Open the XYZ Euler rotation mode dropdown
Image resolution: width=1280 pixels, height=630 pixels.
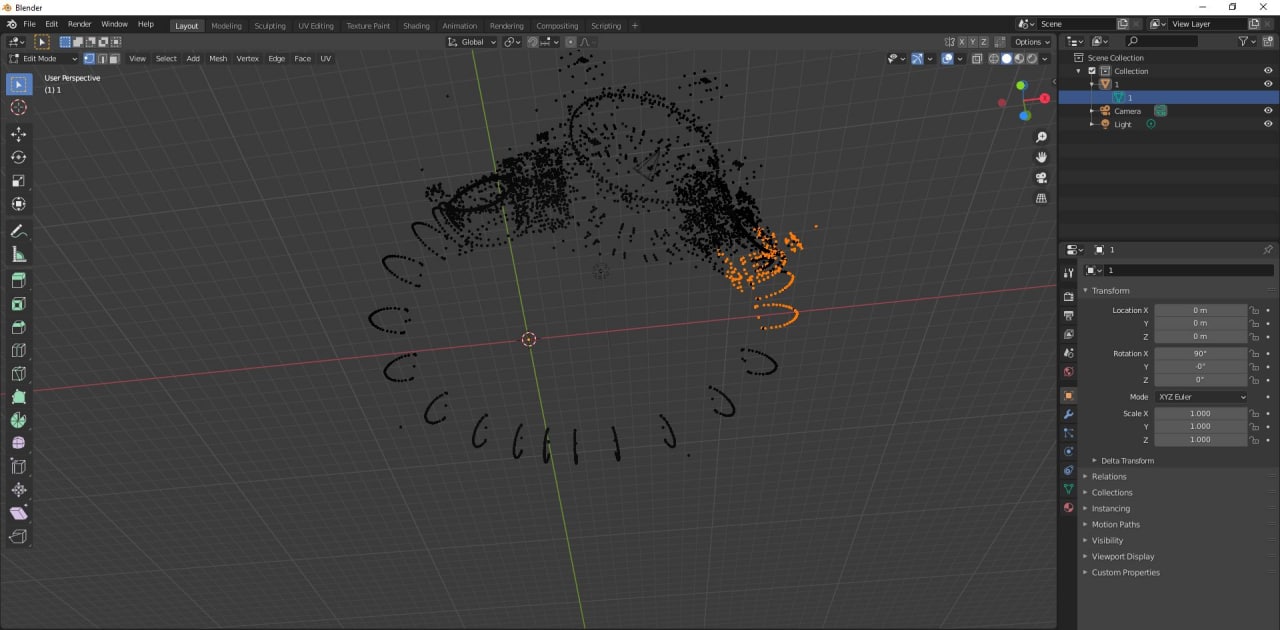click(1201, 397)
